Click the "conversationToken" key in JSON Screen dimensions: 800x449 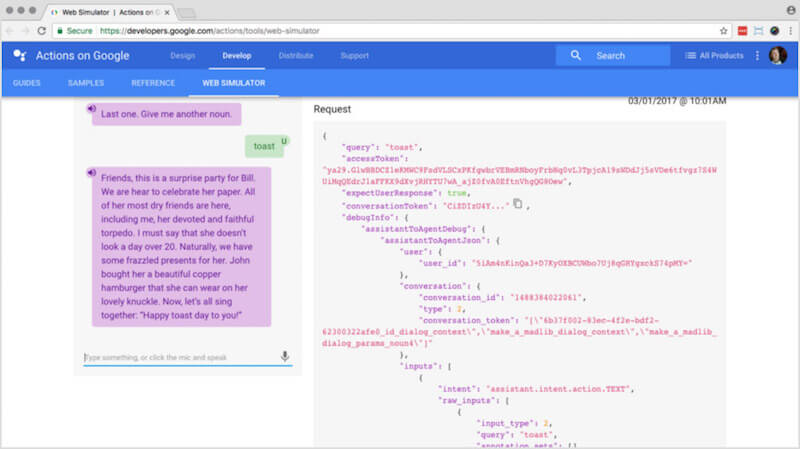click(x=388, y=206)
